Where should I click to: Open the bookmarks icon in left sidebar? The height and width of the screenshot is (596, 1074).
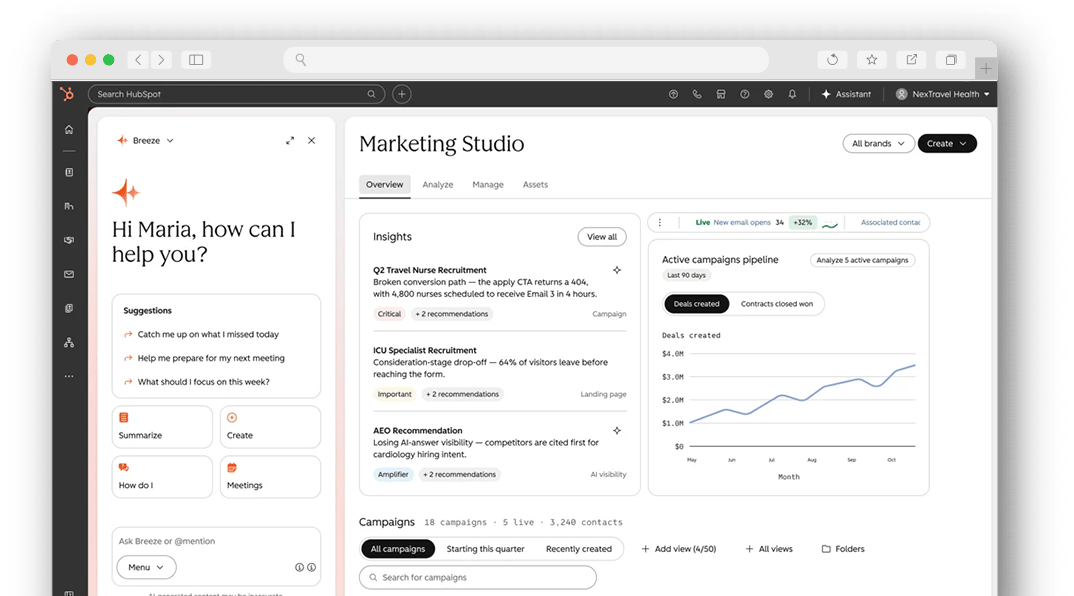point(69,173)
